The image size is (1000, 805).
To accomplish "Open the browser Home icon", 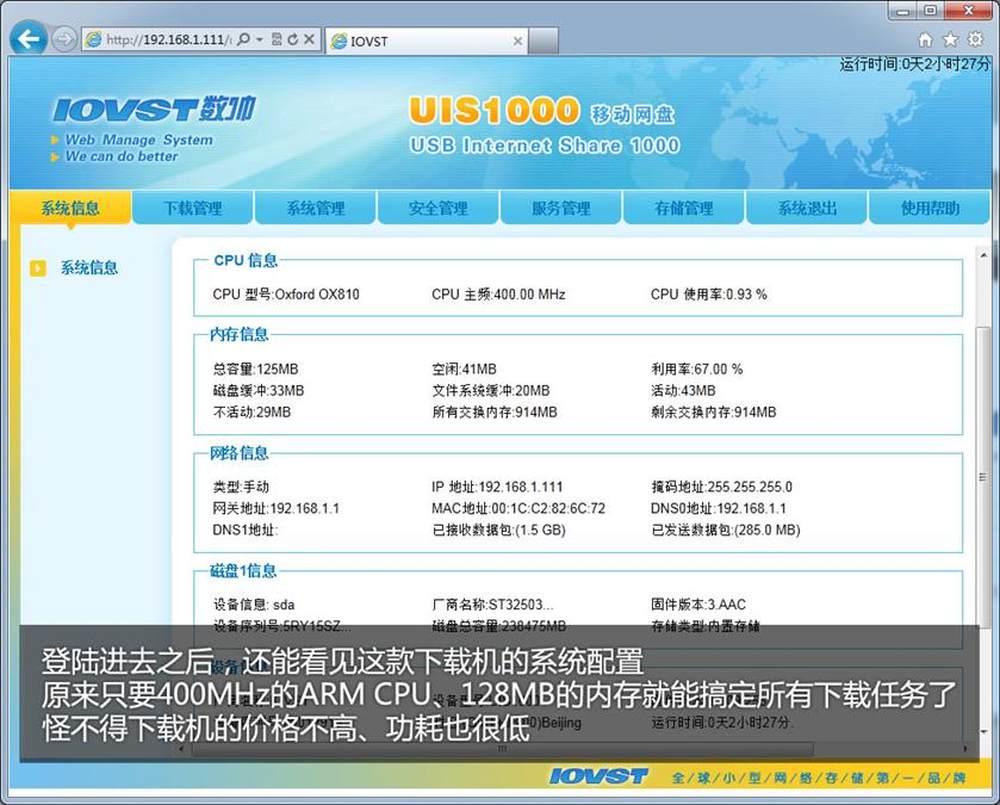I will [925, 40].
